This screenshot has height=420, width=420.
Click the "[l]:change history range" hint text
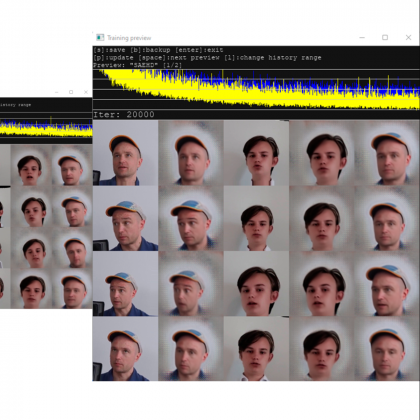(x=273, y=58)
